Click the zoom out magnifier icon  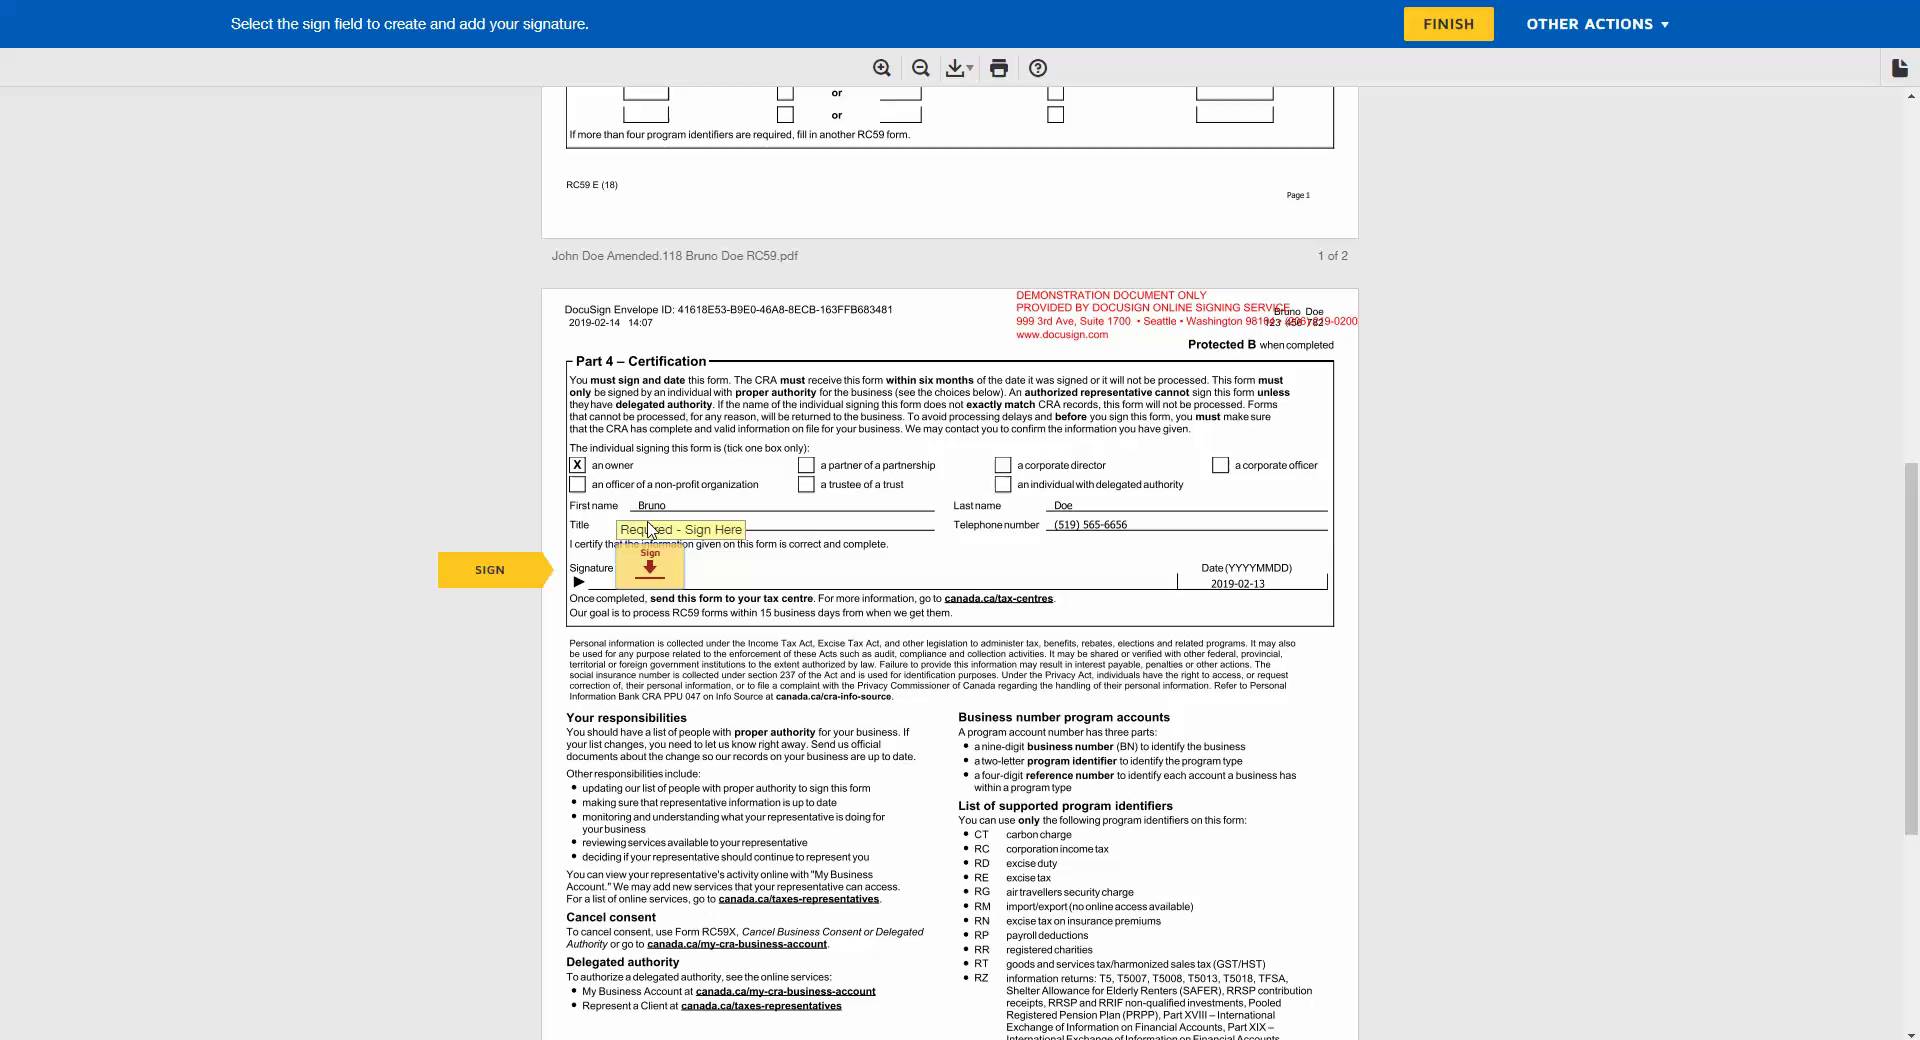(x=920, y=68)
